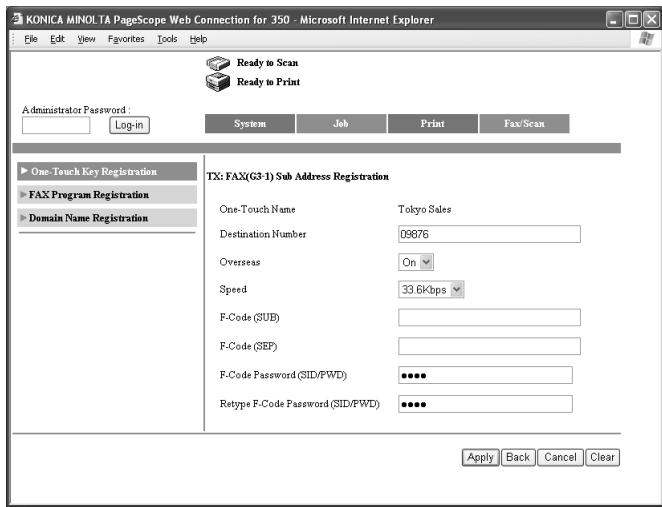
Task: Open the Tools menu
Action: click(167, 39)
